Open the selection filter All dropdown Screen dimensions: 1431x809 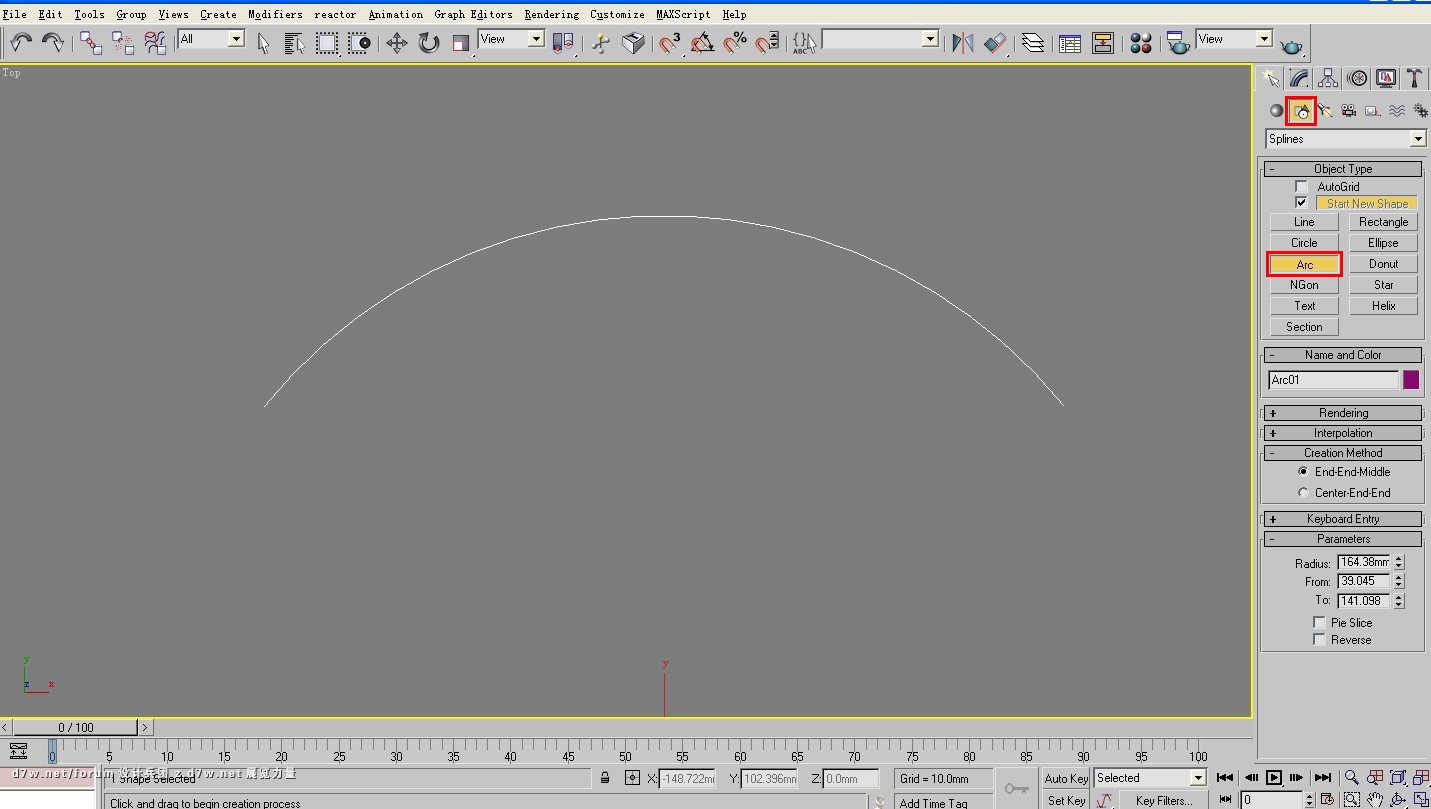211,39
